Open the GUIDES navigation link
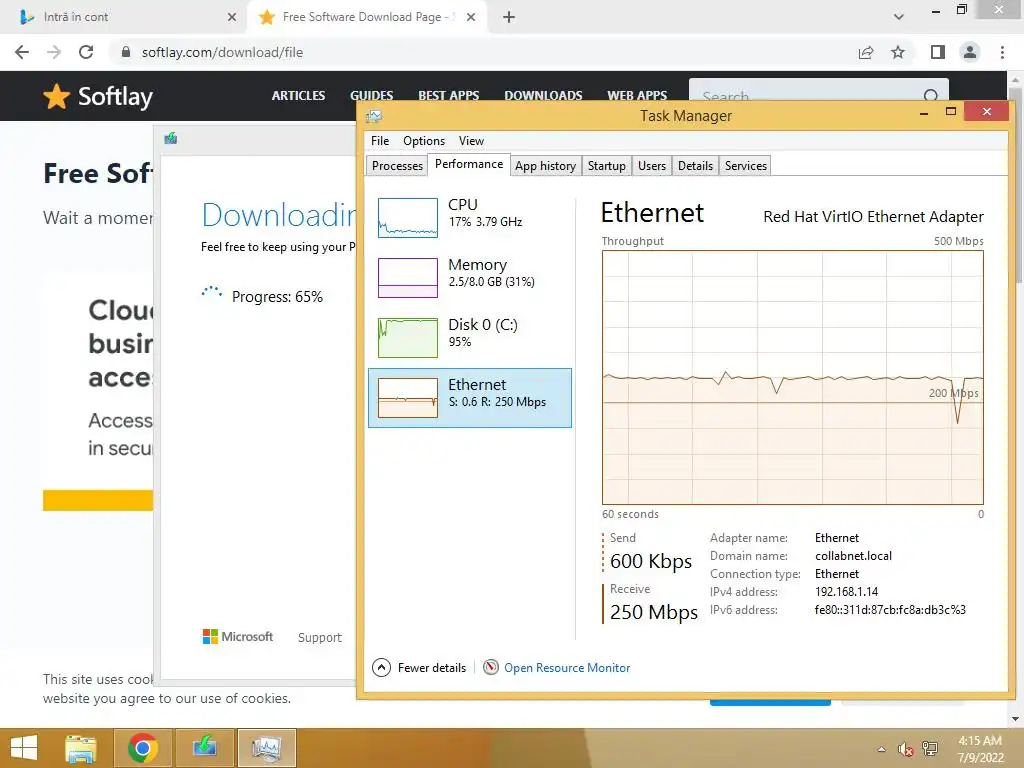This screenshot has width=1024, height=768. tap(372, 95)
